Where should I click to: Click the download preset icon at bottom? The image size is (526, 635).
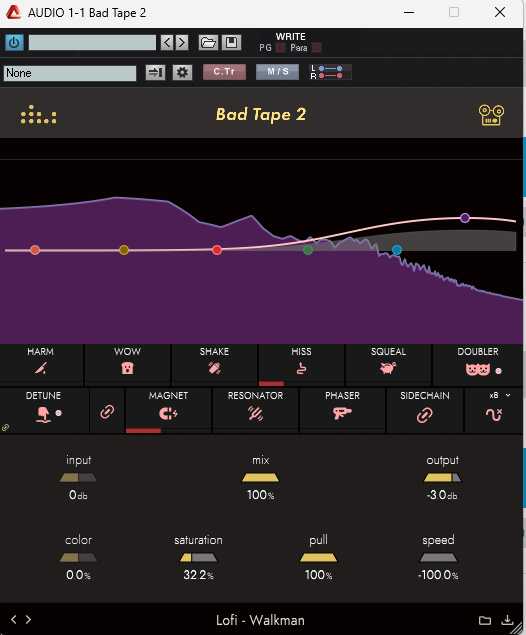click(507, 620)
